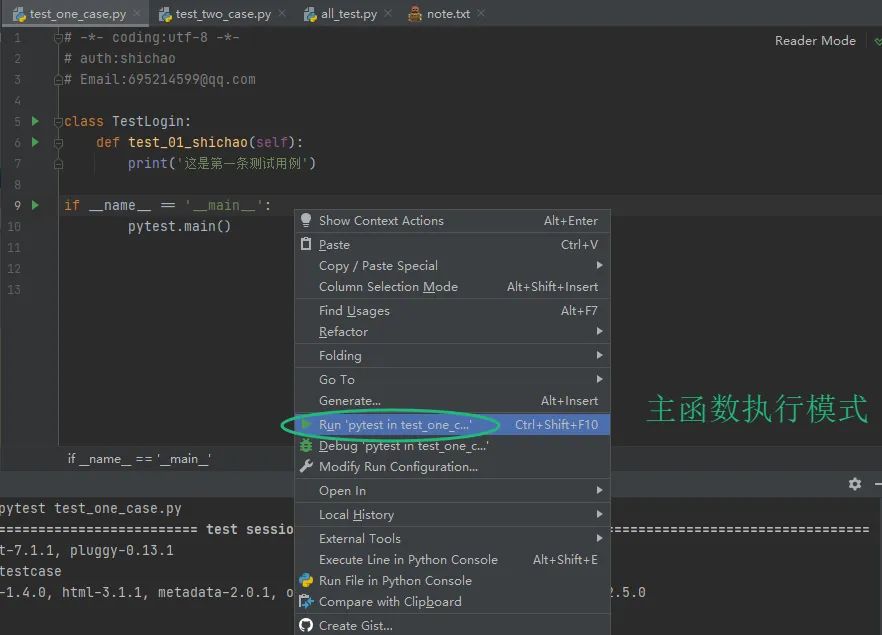Click inspection checkmark widget beside Reader Mode
The height and width of the screenshot is (635, 882).
(x=878, y=41)
